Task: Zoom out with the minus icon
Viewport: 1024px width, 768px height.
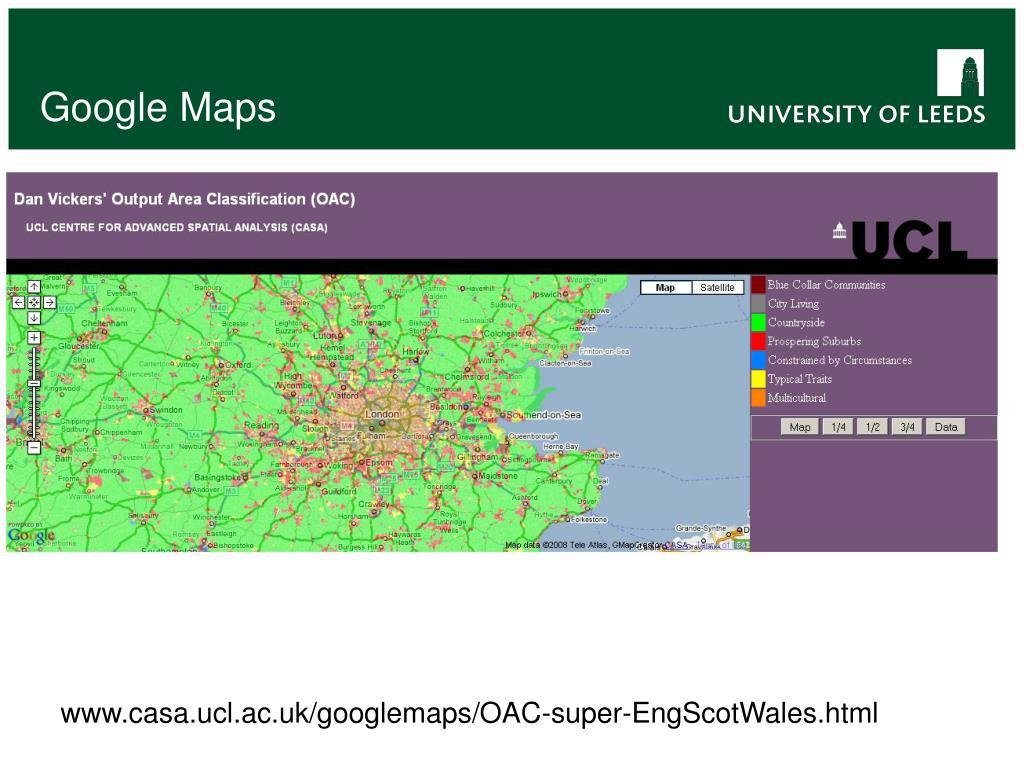Action: (34, 447)
